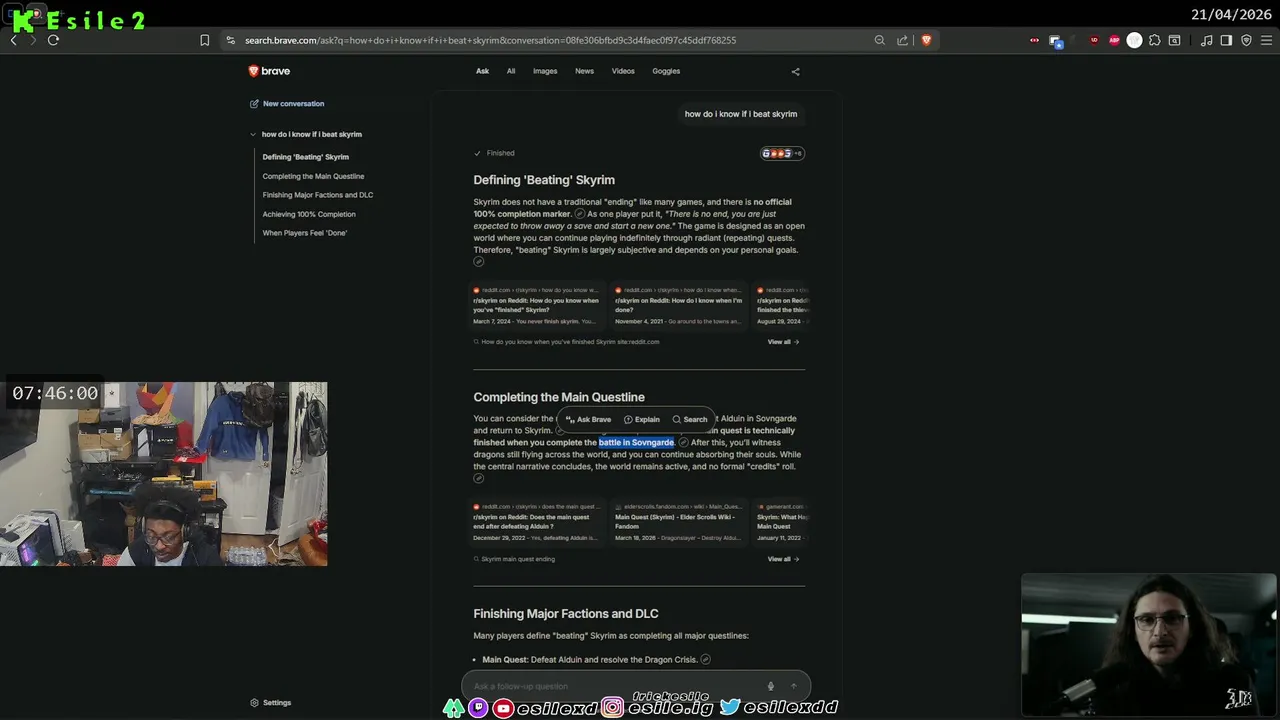
Task: Toggle the browser sidebar panel icon
Action: pos(1226,40)
